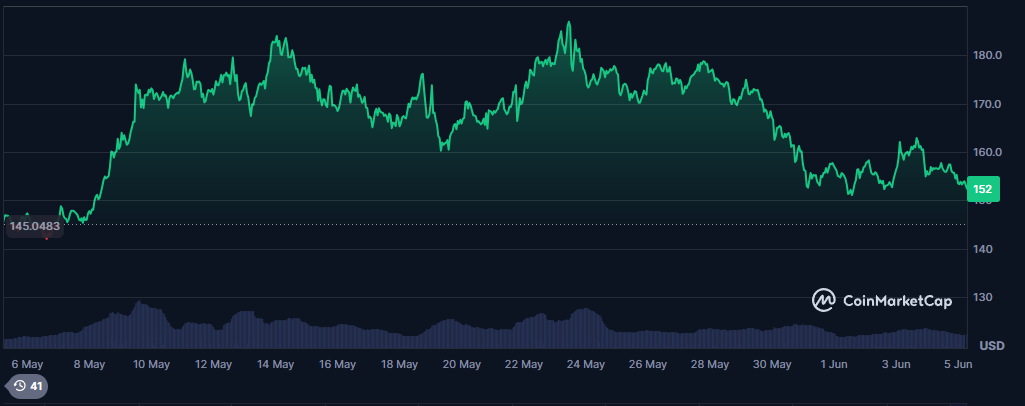The width and height of the screenshot is (1025, 406).
Task: Click the USD currency label
Action: coord(991,346)
